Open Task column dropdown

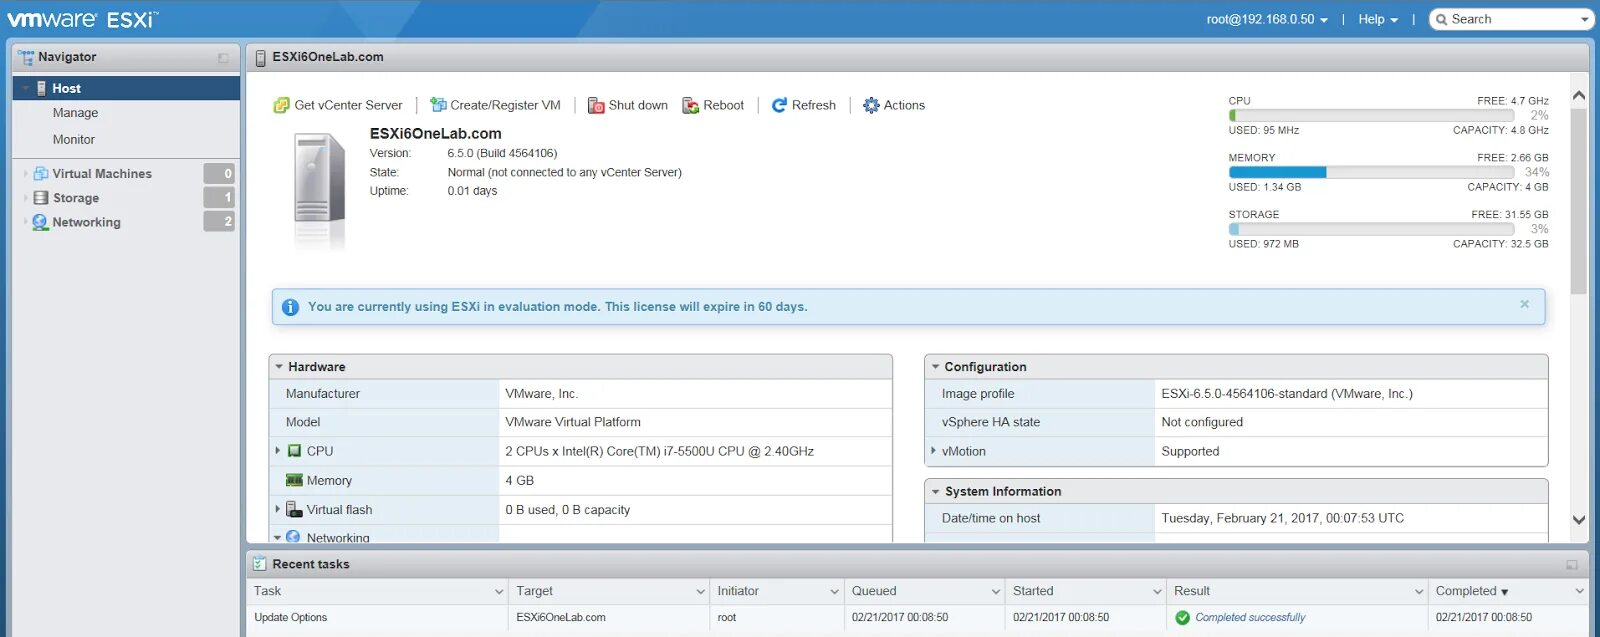pos(498,592)
